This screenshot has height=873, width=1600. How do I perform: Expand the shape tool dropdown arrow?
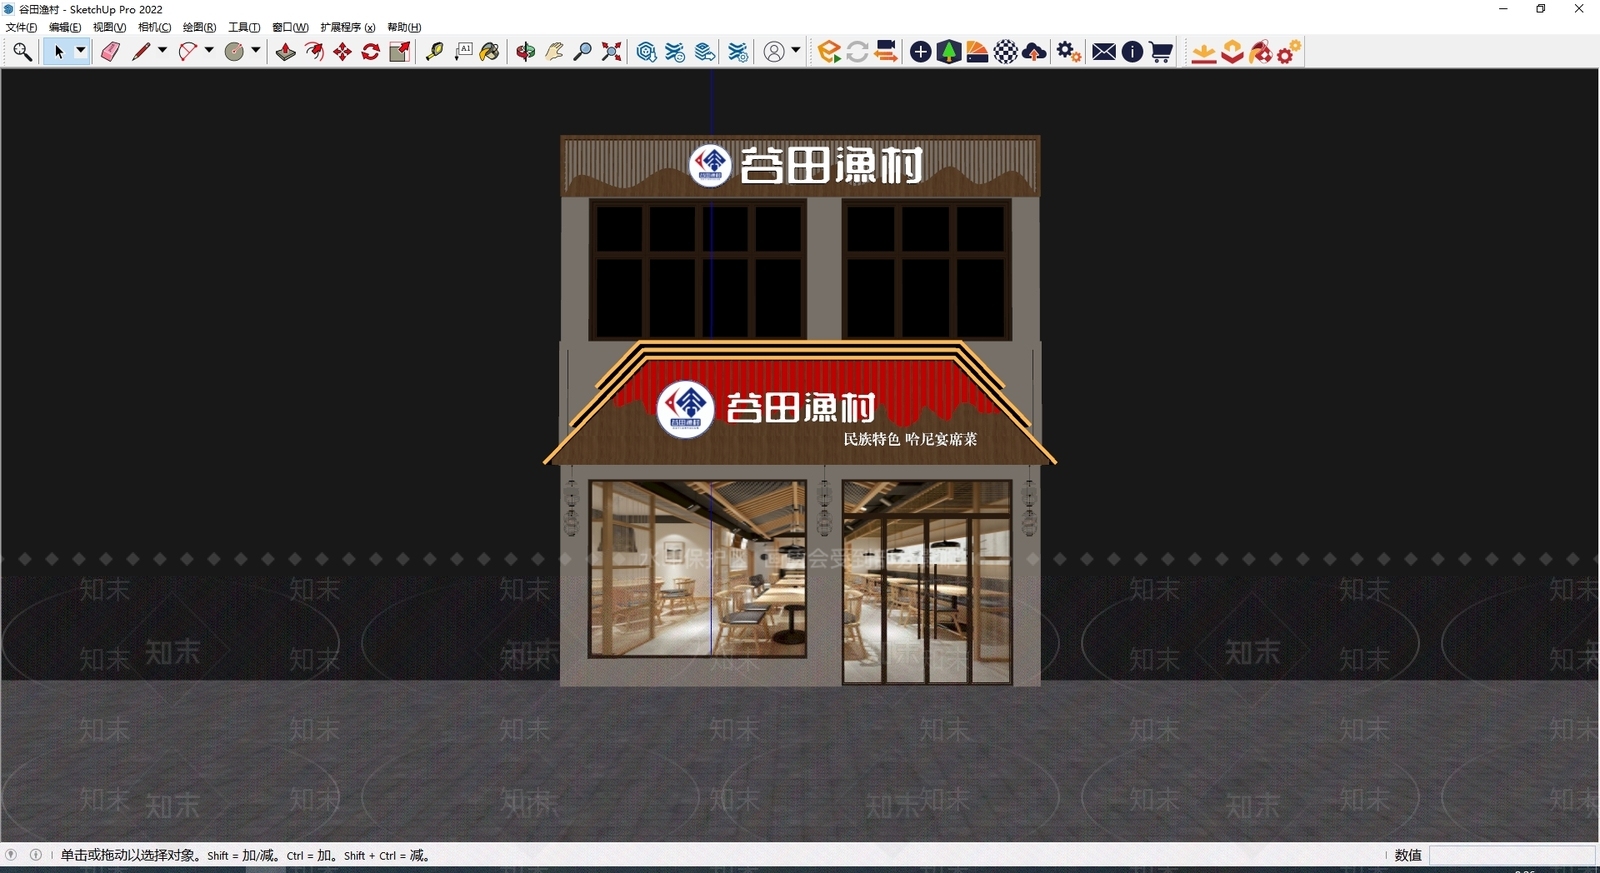click(x=256, y=51)
